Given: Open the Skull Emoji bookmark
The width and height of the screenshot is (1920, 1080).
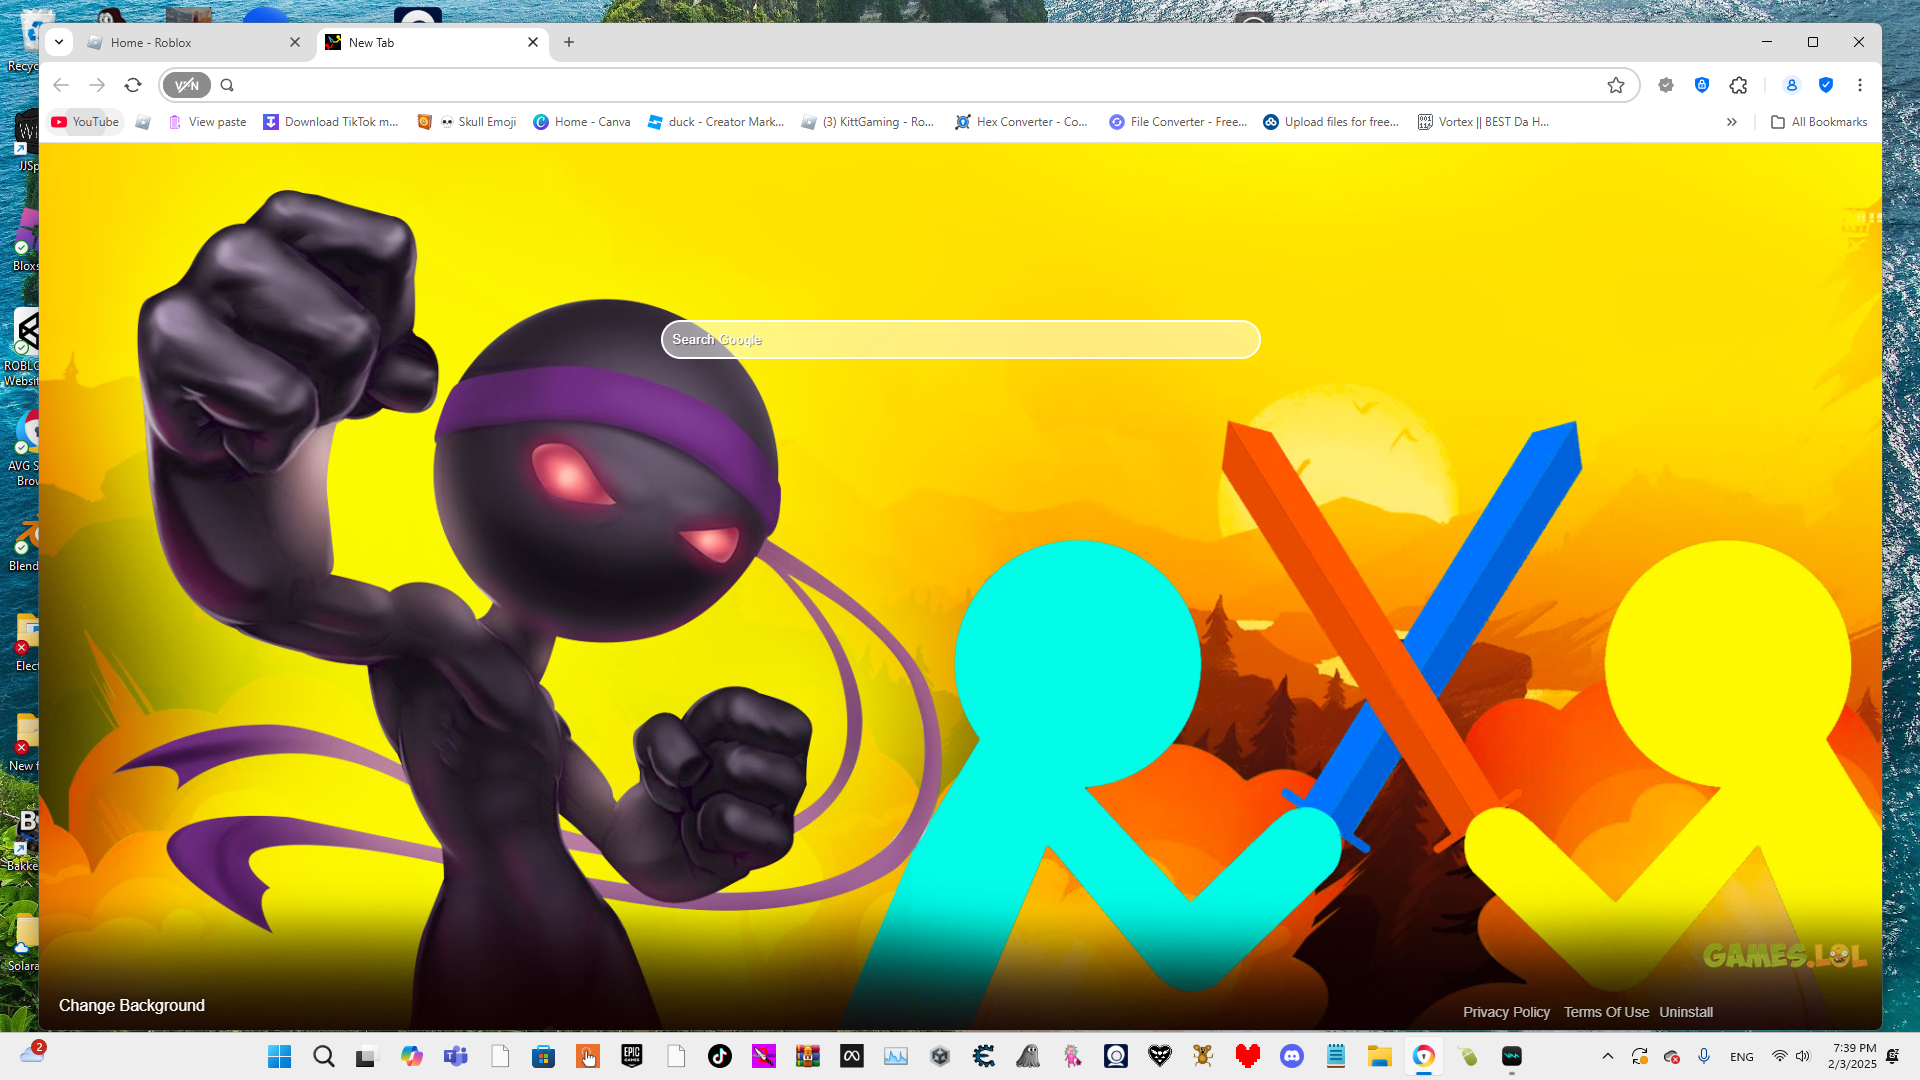Looking at the screenshot, I should [x=478, y=122].
